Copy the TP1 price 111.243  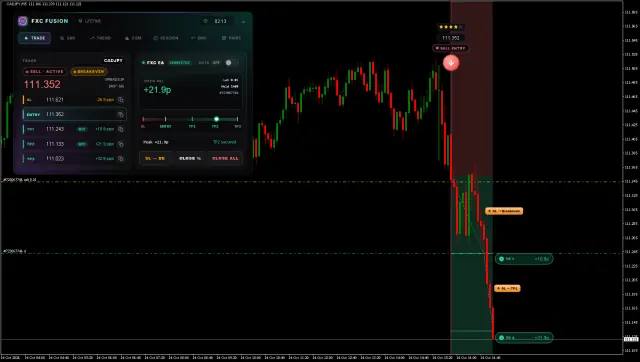click(x=121, y=129)
